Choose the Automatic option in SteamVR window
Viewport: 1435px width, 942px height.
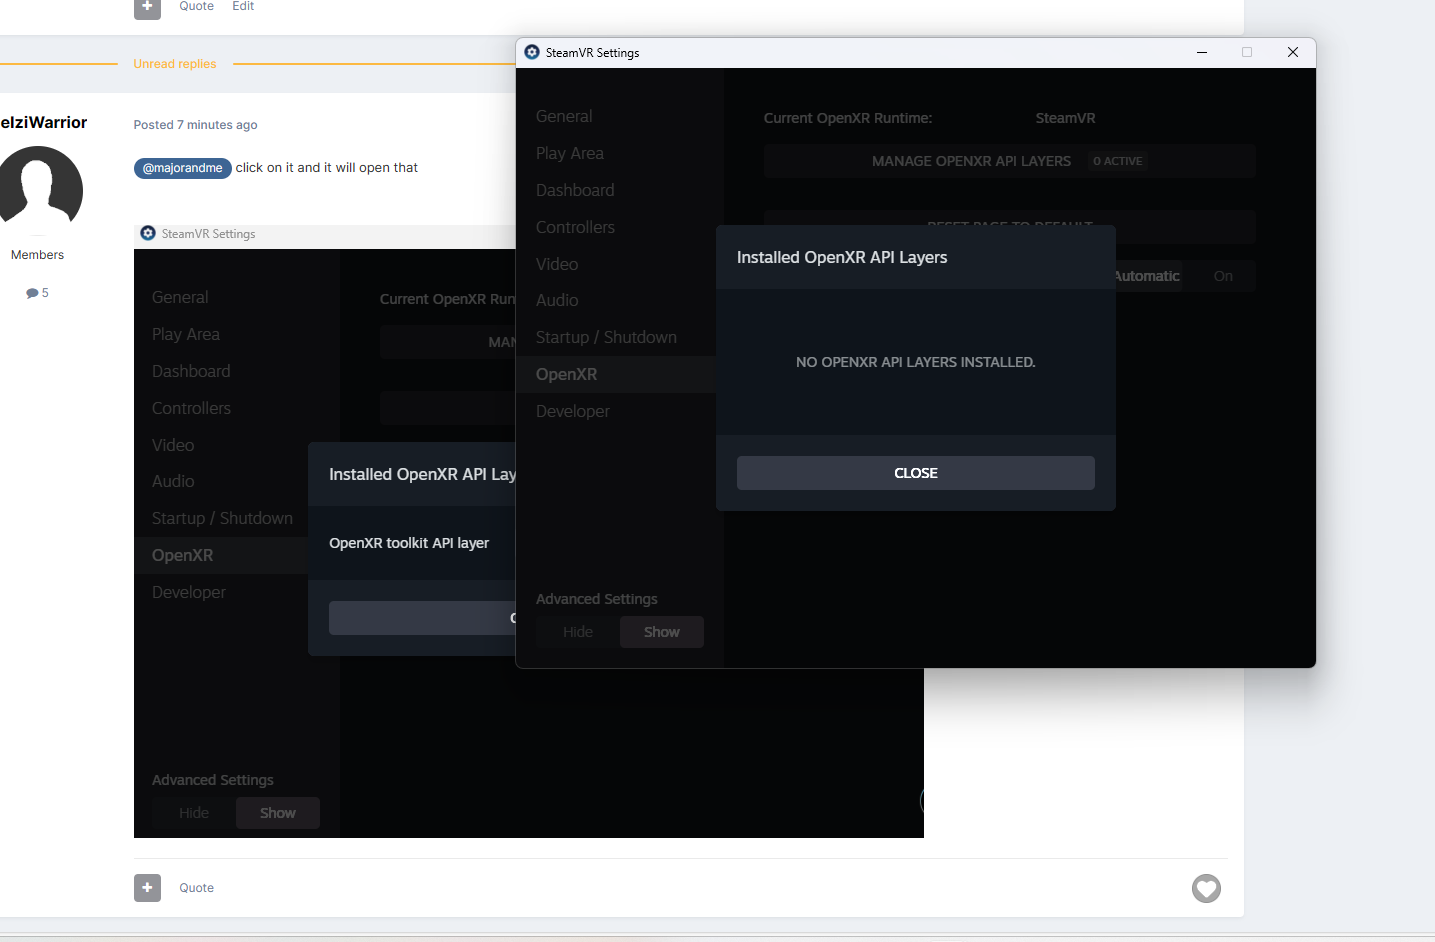(1148, 276)
